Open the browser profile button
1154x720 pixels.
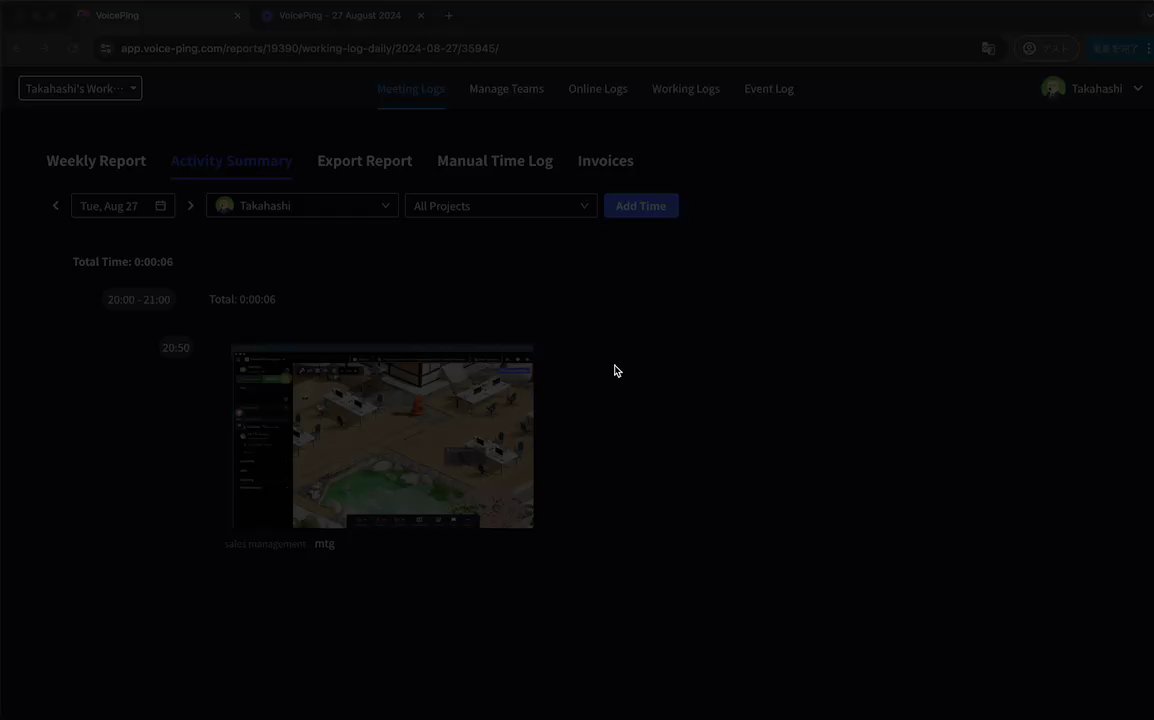coord(1046,49)
